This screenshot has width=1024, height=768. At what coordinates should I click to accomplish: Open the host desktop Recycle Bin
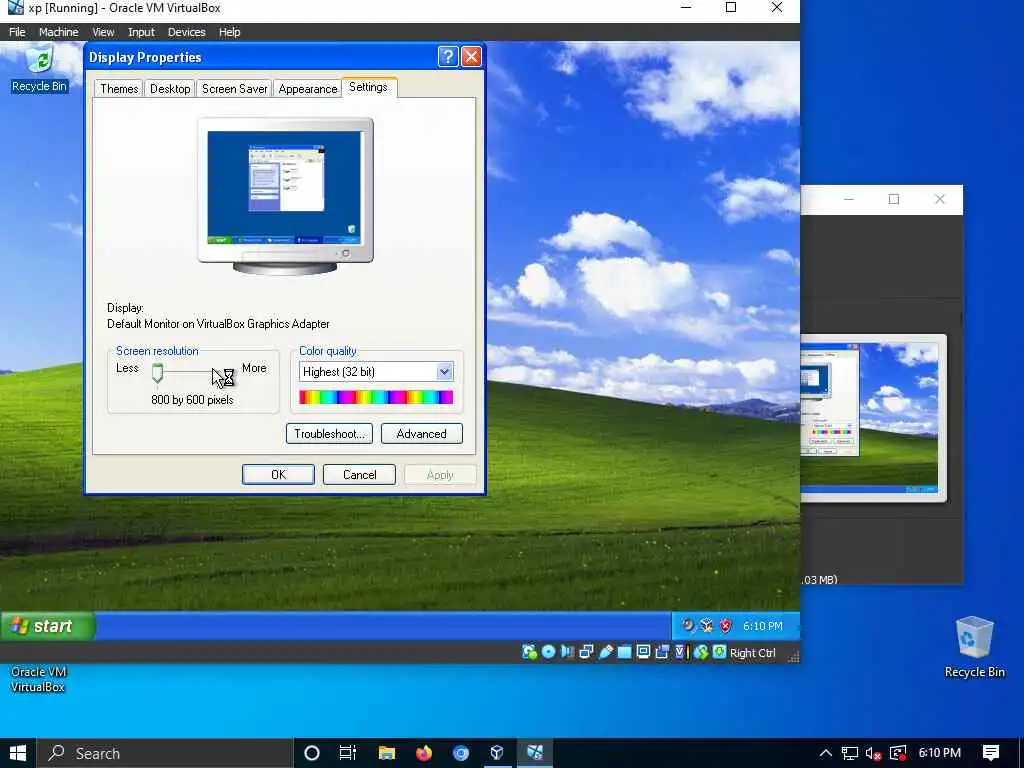tap(974, 647)
